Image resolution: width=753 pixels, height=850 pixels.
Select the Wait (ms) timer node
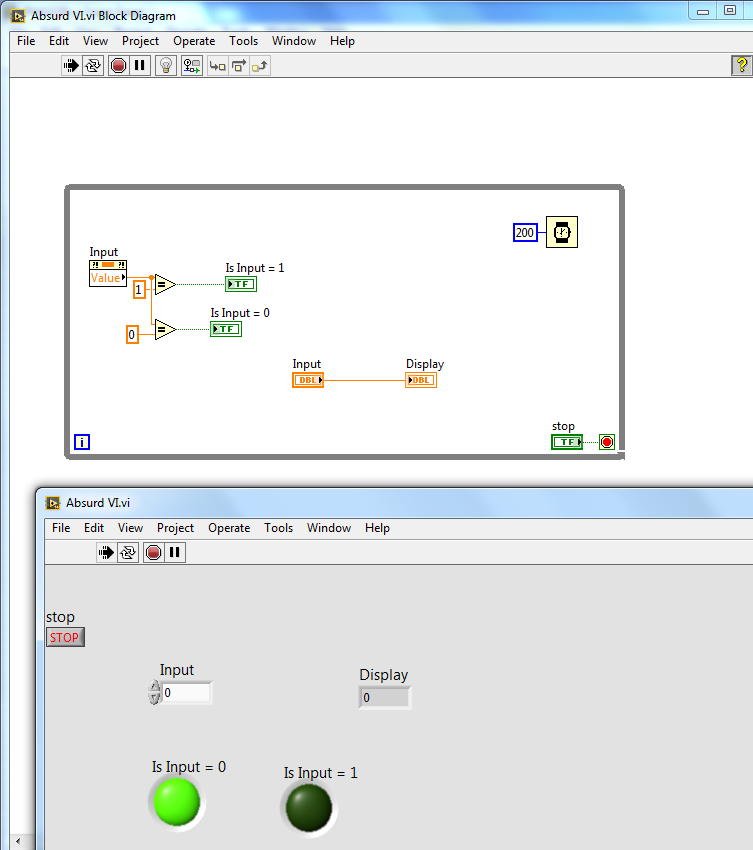[562, 232]
